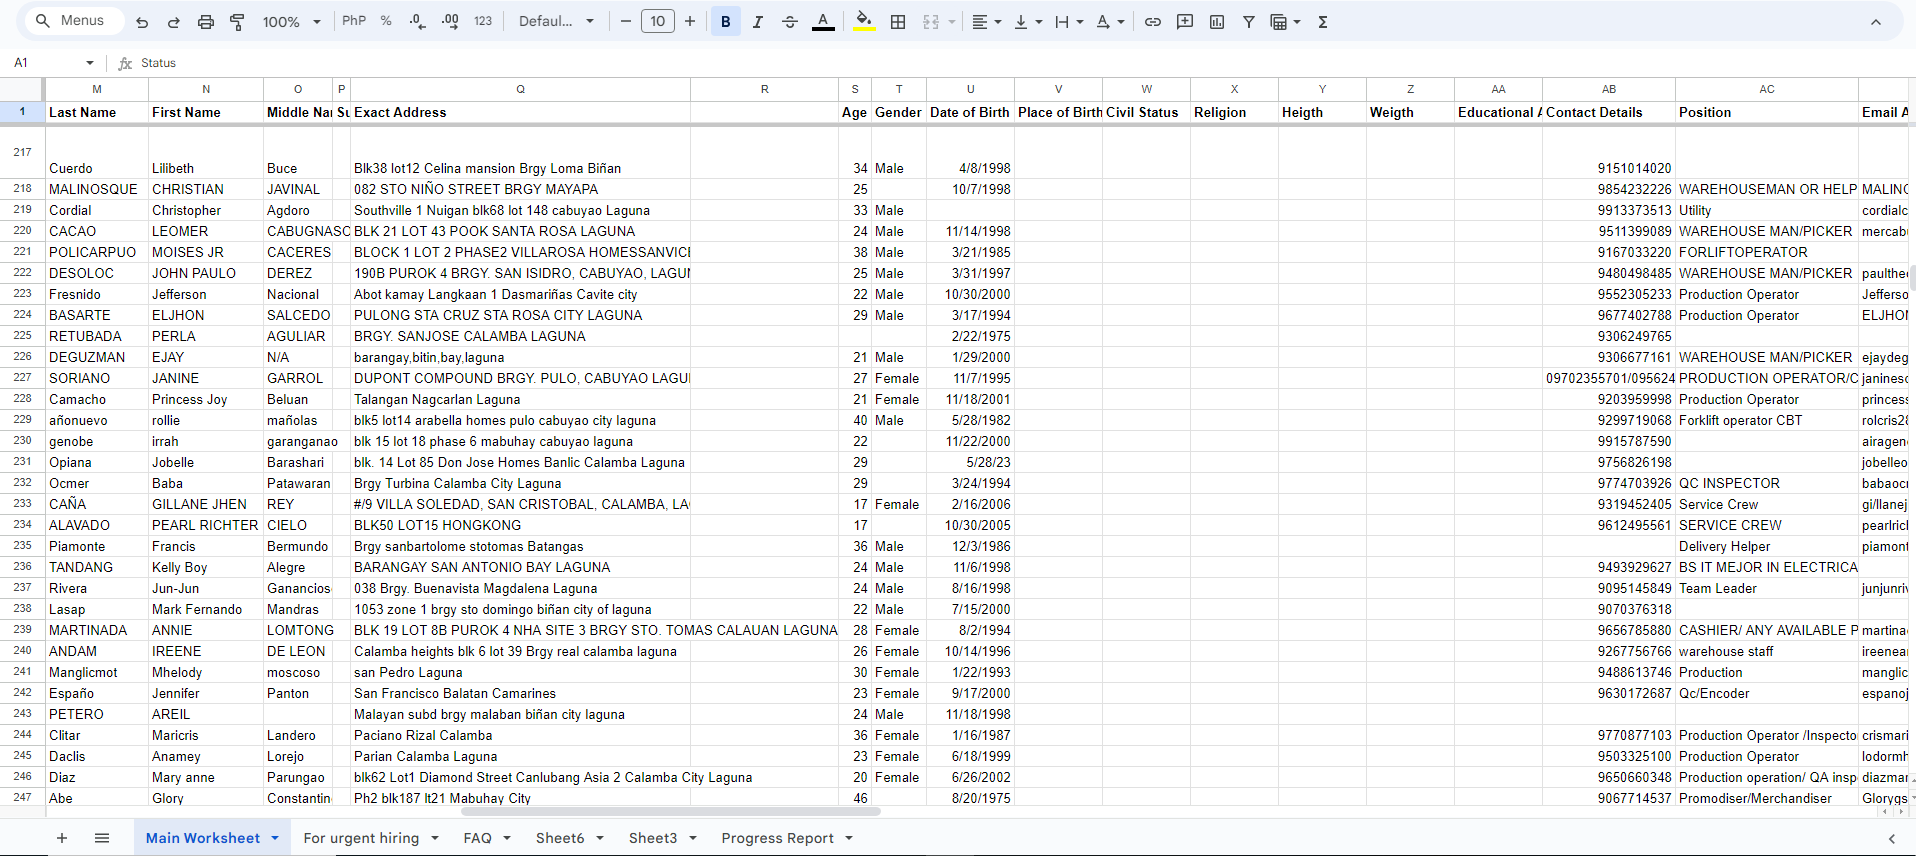1916x856 pixels.
Task: Click cell containing MALINOSQUE
Action: (97, 189)
